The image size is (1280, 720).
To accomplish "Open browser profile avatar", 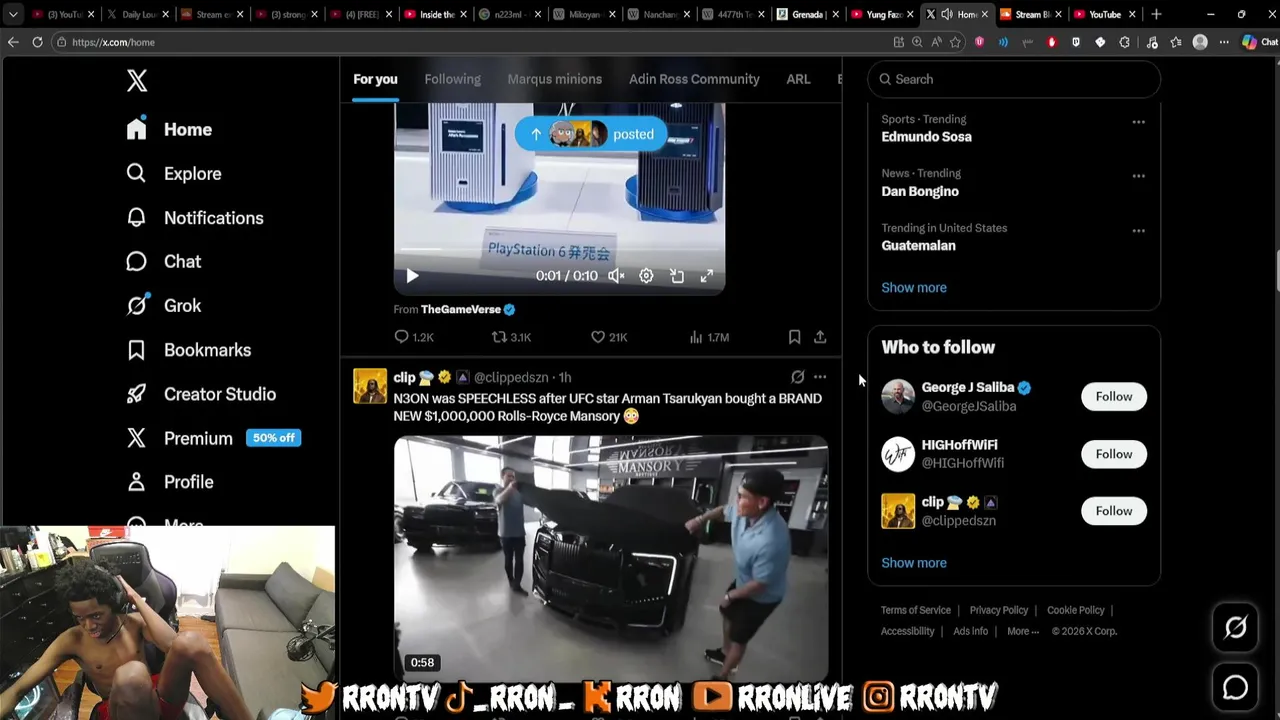I will point(1200,42).
